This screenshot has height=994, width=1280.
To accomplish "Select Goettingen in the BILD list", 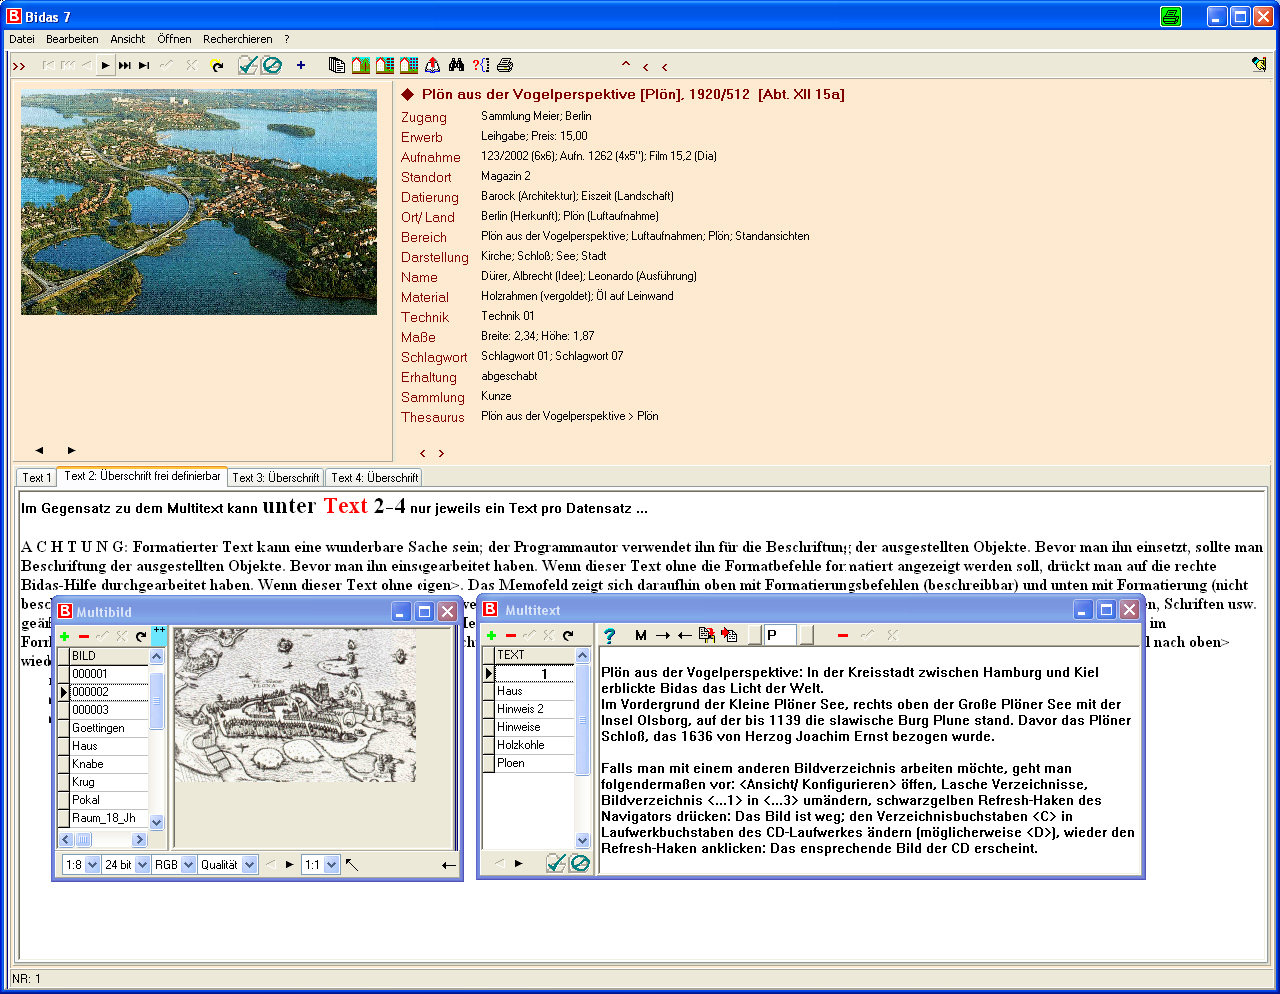I will tap(109, 728).
